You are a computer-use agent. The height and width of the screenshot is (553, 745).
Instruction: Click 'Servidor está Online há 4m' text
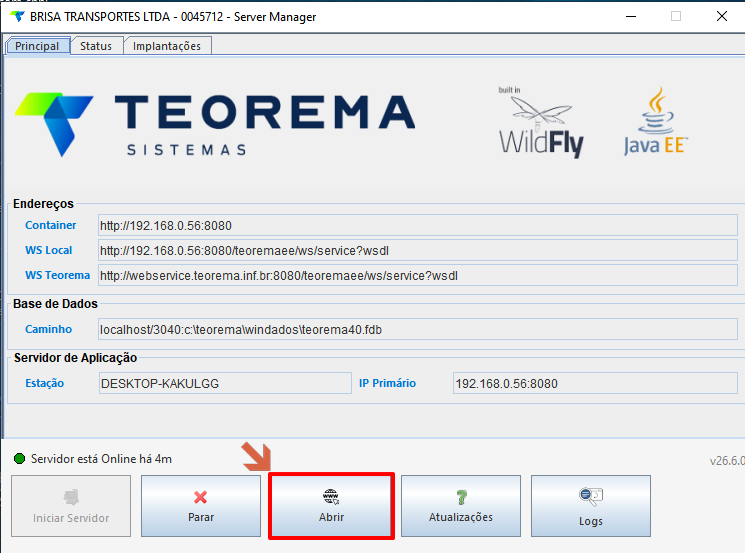101,459
